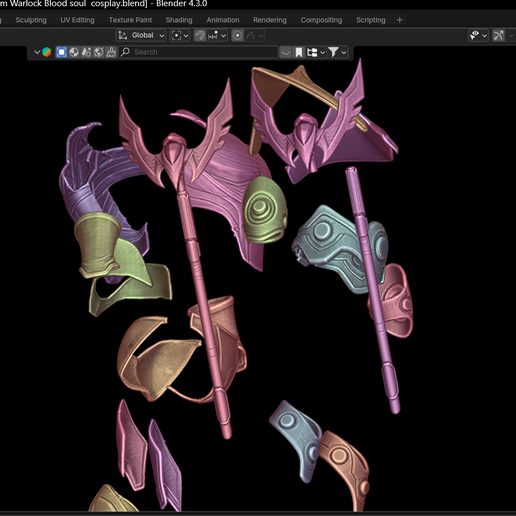Image resolution: width=516 pixels, height=516 pixels.
Task: Open the Global orientation dropdown
Action: (141, 35)
